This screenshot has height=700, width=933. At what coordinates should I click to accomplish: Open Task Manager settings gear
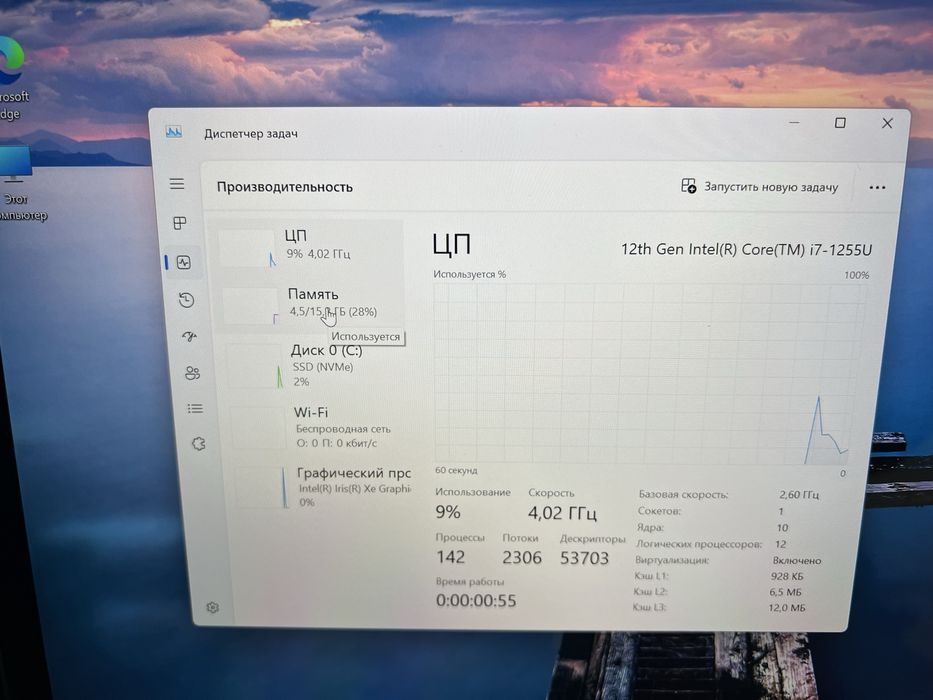(x=212, y=608)
